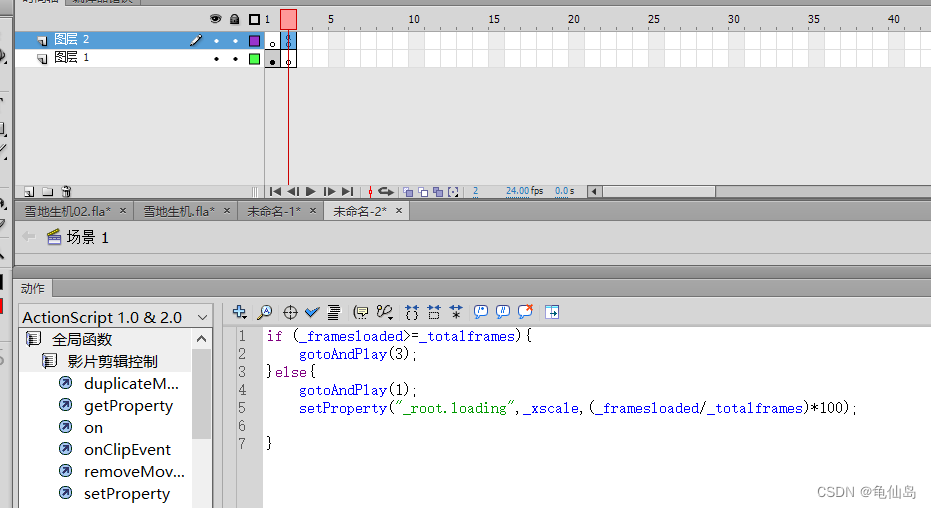Auto format the ActionScript code
931x508 pixels.
[334, 312]
